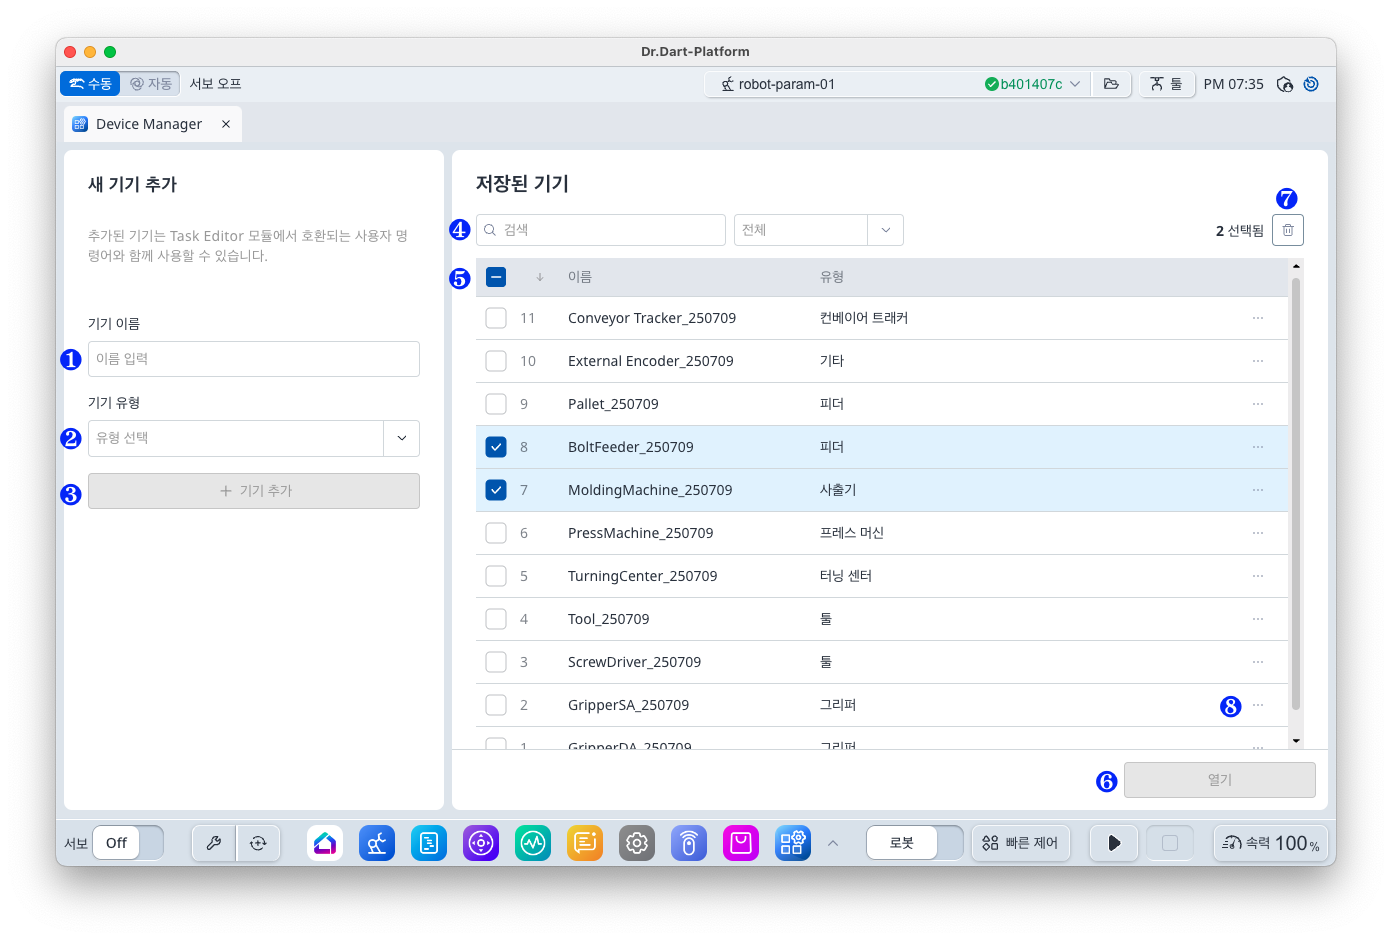Open the green status monitor module icon

click(533, 843)
